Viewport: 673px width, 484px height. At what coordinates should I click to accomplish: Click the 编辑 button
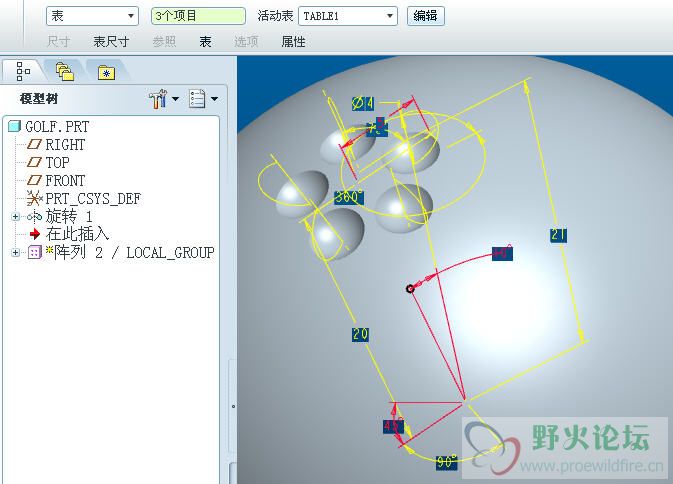[425, 16]
